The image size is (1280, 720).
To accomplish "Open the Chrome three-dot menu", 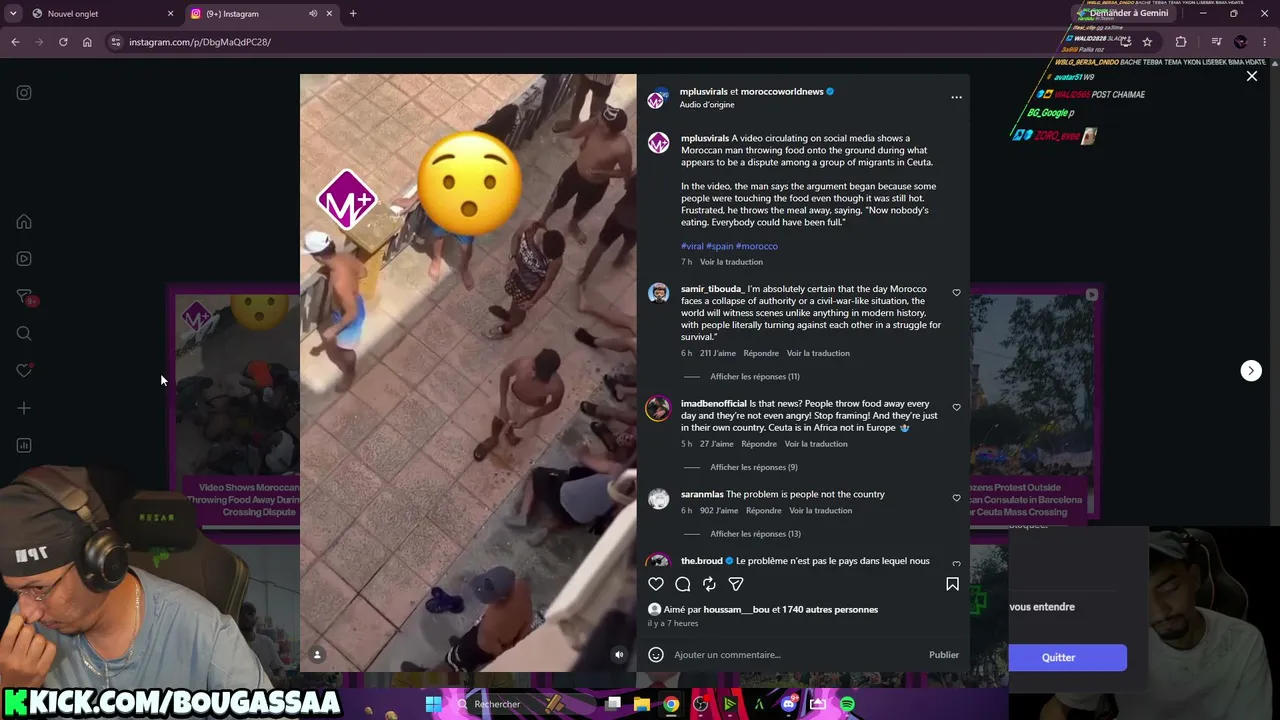I will pos(1265,42).
